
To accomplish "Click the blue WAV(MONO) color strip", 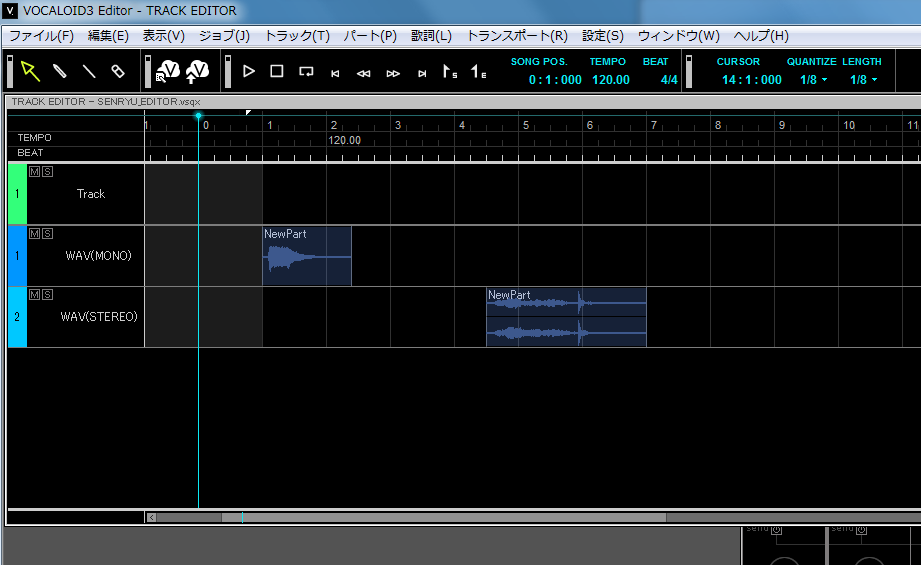I will (17, 255).
